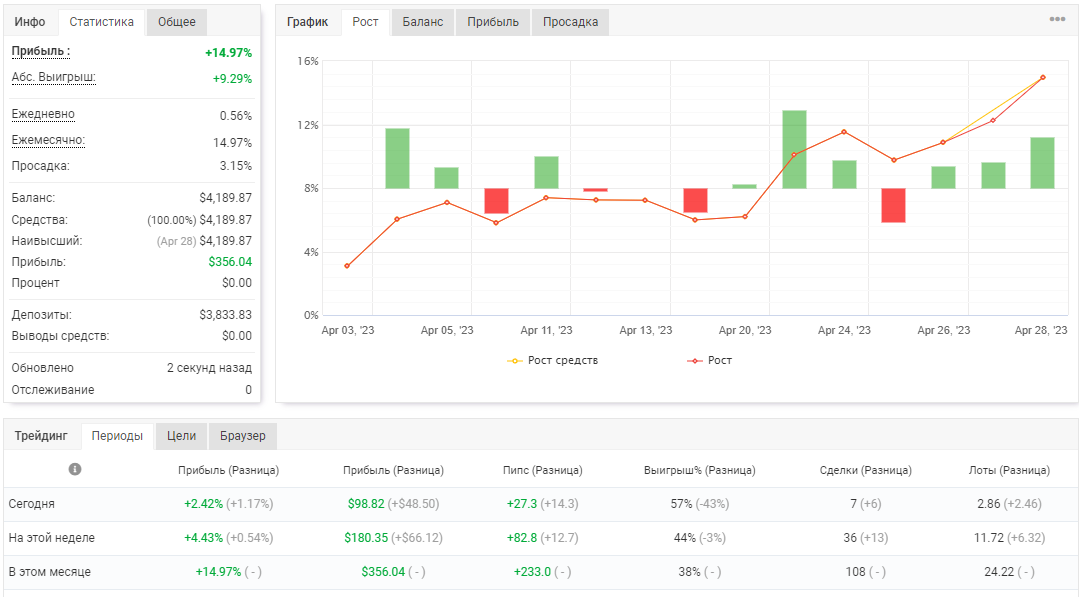Click the Абс. Выигрыш label
Screen dimensions: 1079x597
(x=54, y=77)
